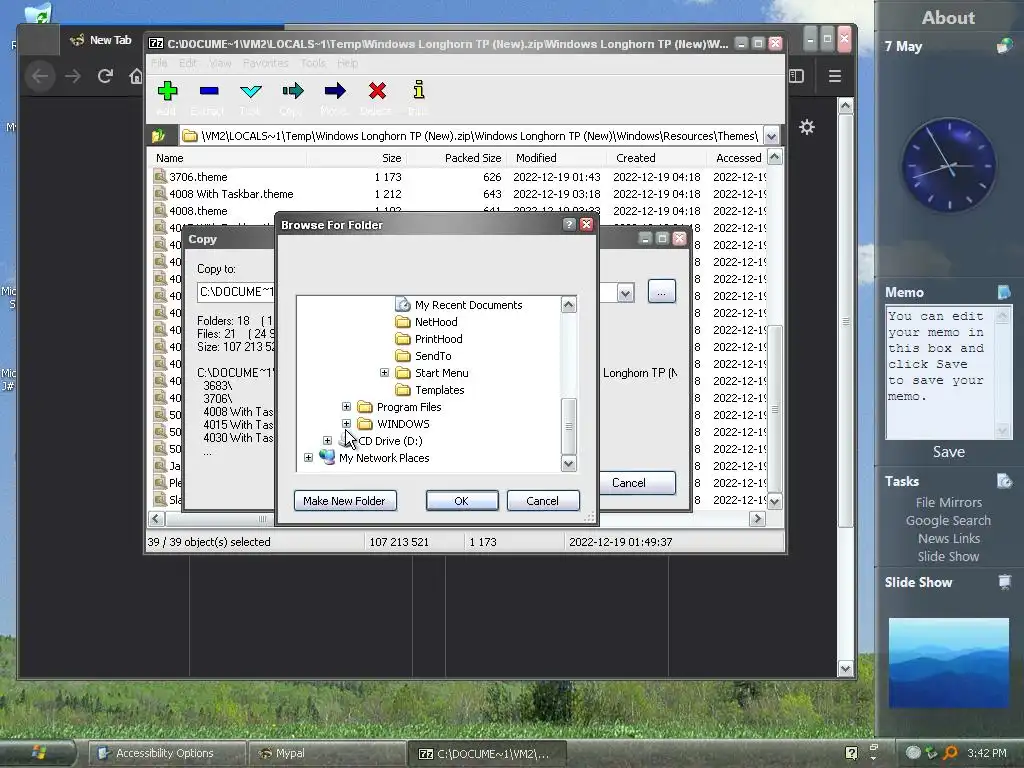Viewport: 1024px width, 768px height.
Task: Click the red X Delete toolbar icon
Action: click(377, 91)
